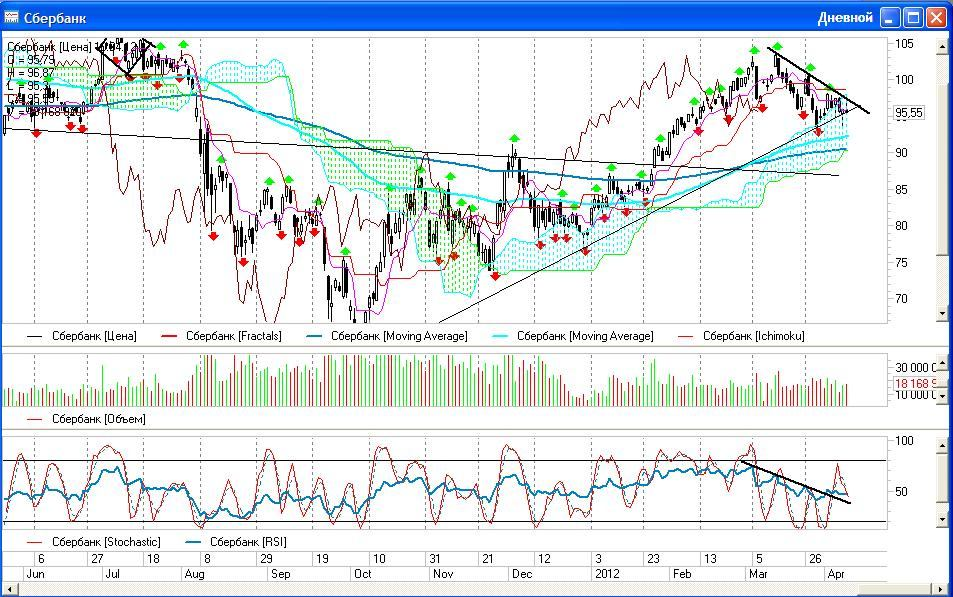Click the Сбербанк window icon in title bar
The height and width of the screenshot is (597, 953).
click(x=11, y=17)
